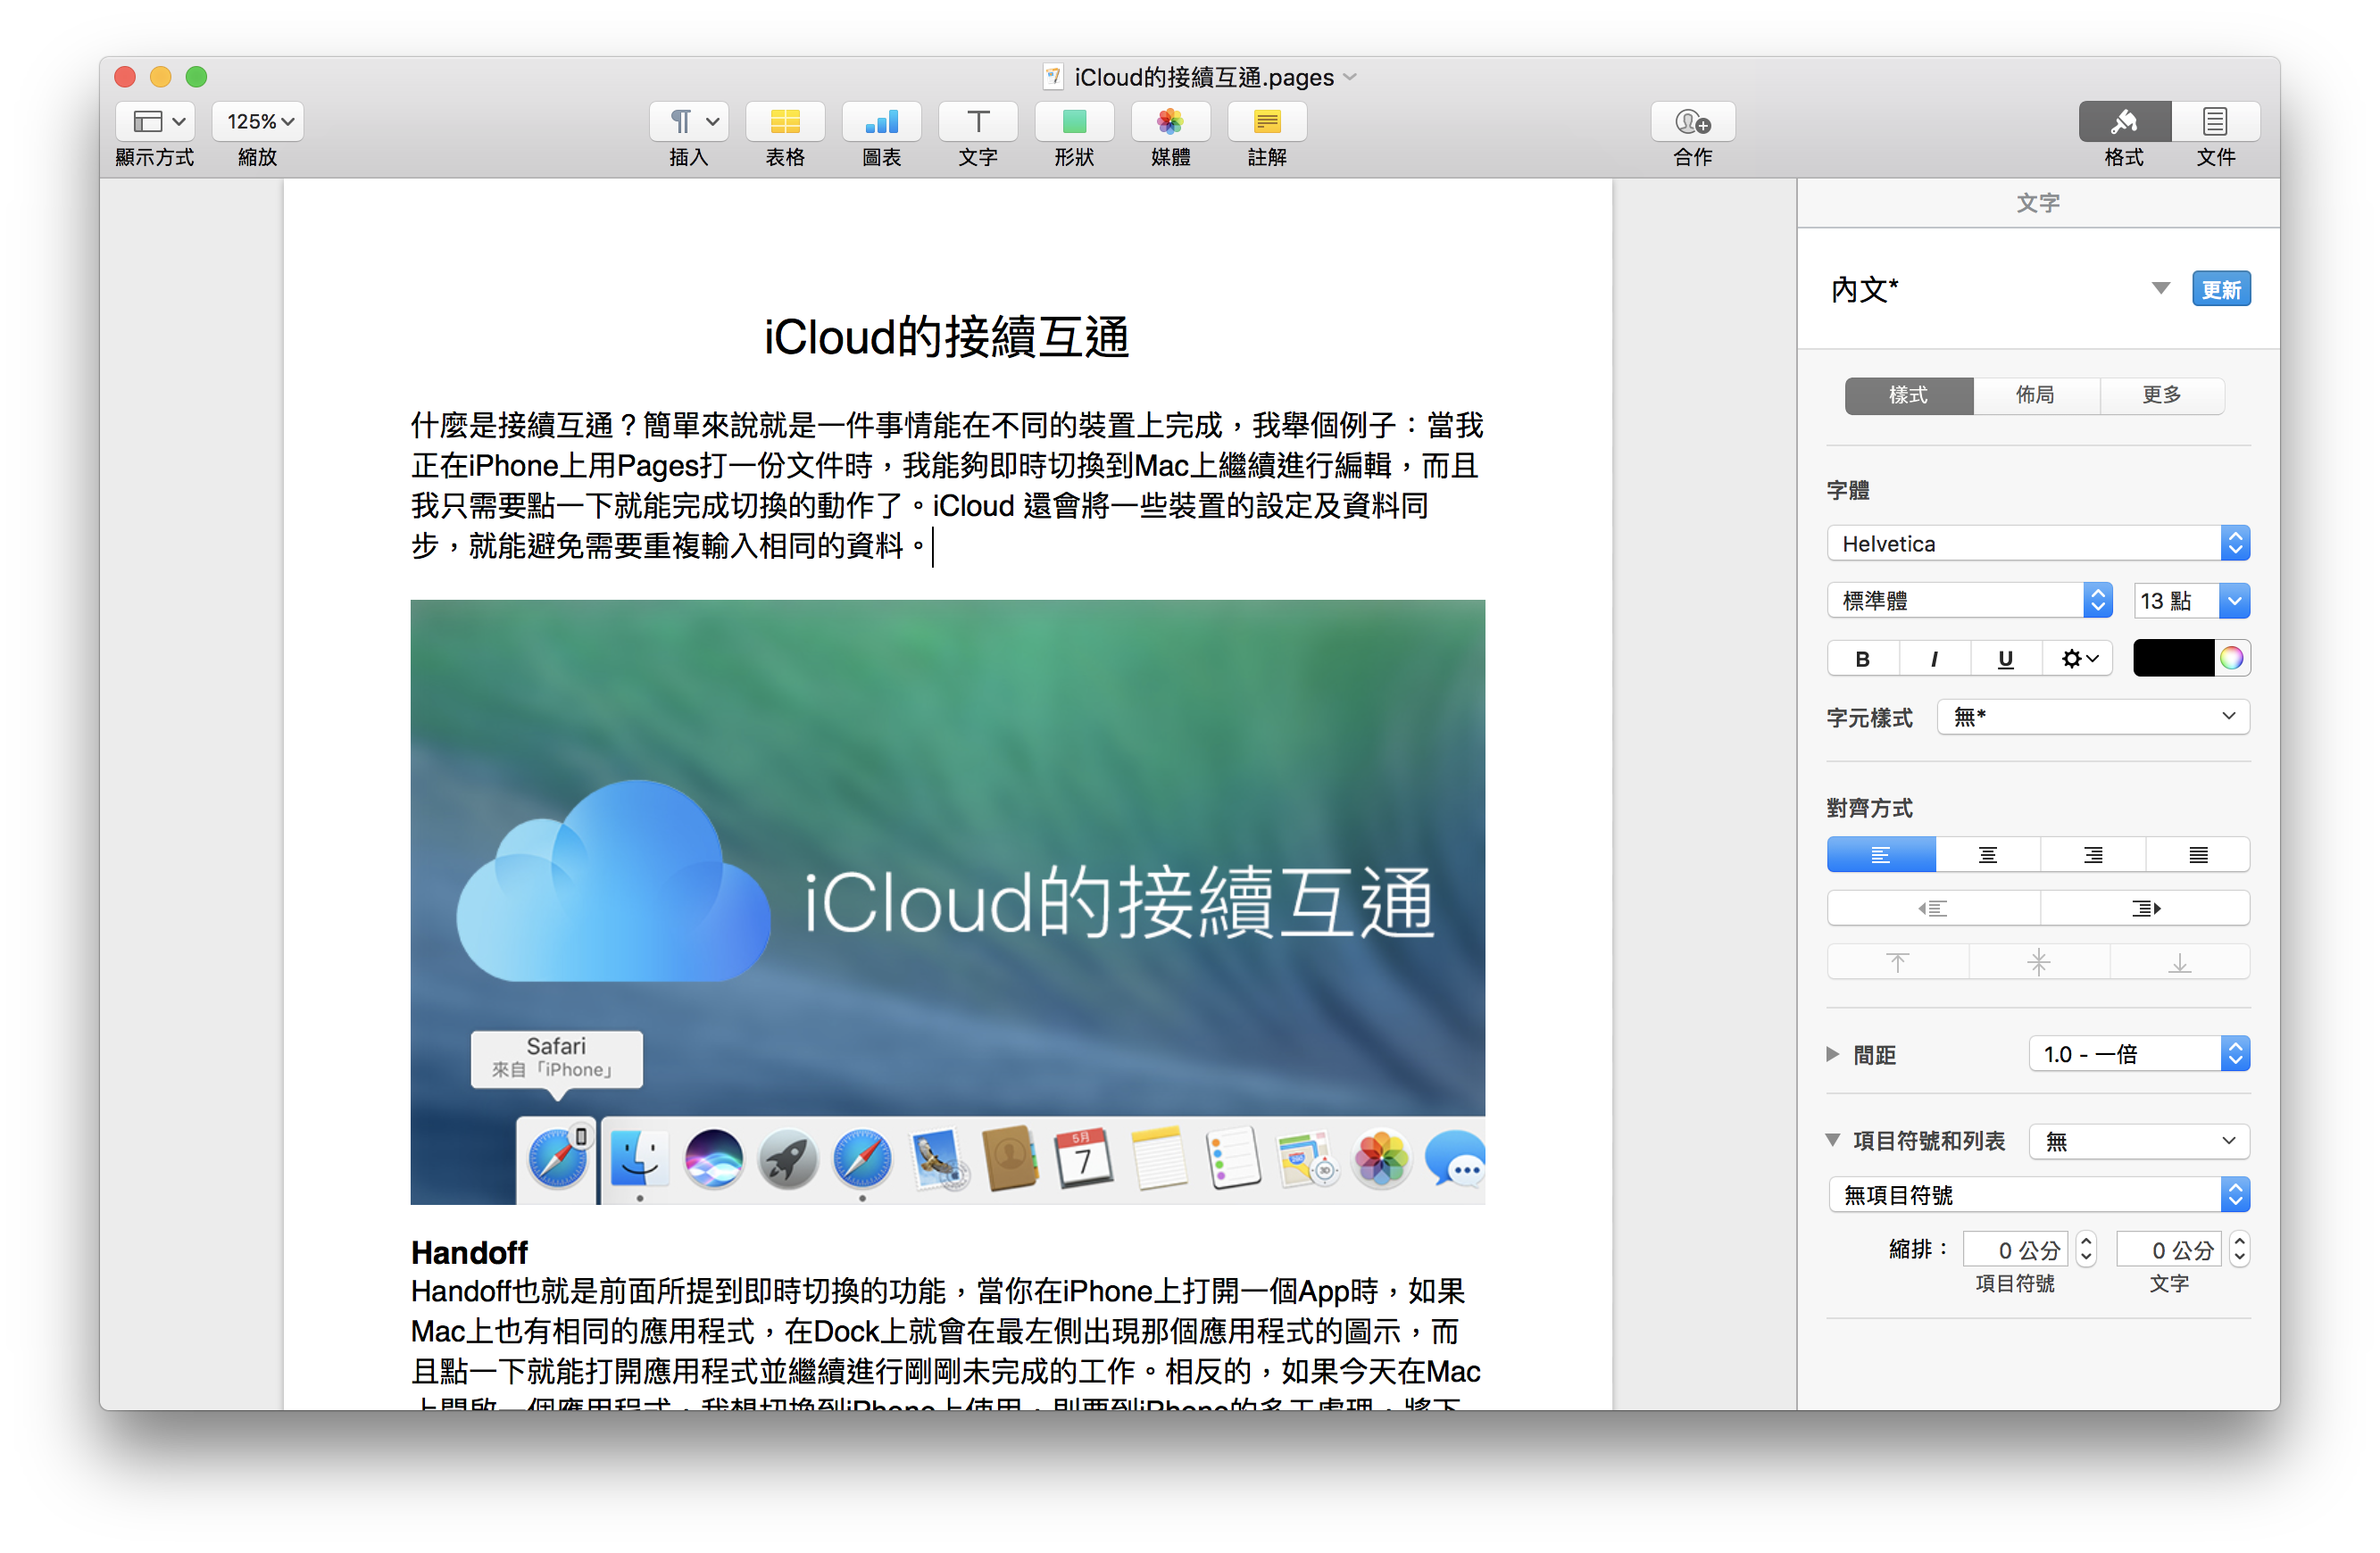Click the Table (表格) toolbar icon
This screenshot has height=1553, width=2380.
[x=785, y=121]
